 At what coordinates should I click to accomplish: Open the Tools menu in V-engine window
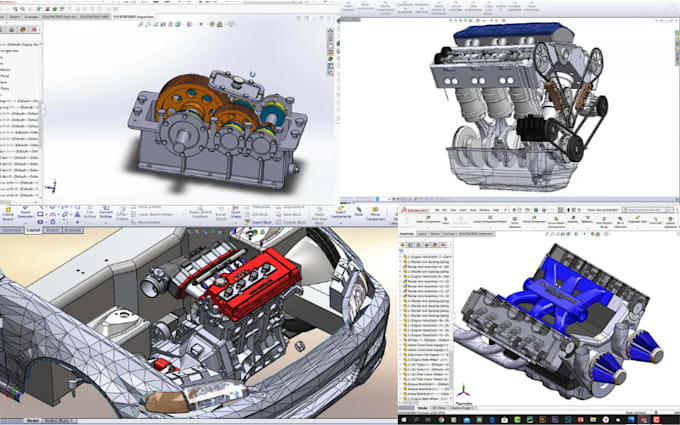point(473,210)
